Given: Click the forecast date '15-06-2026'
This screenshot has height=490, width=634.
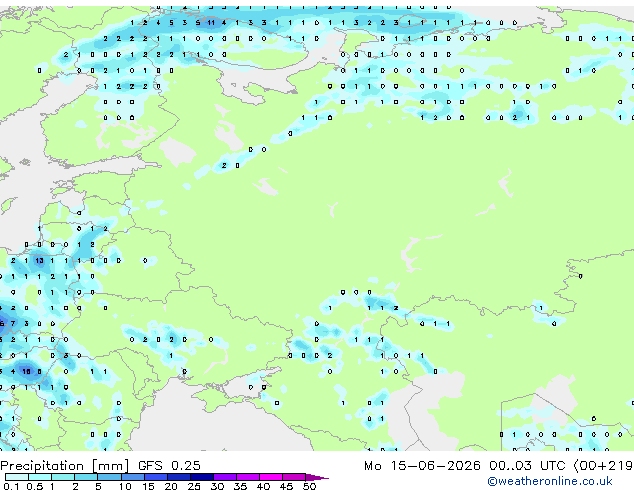Looking at the screenshot, I should point(435,466).
